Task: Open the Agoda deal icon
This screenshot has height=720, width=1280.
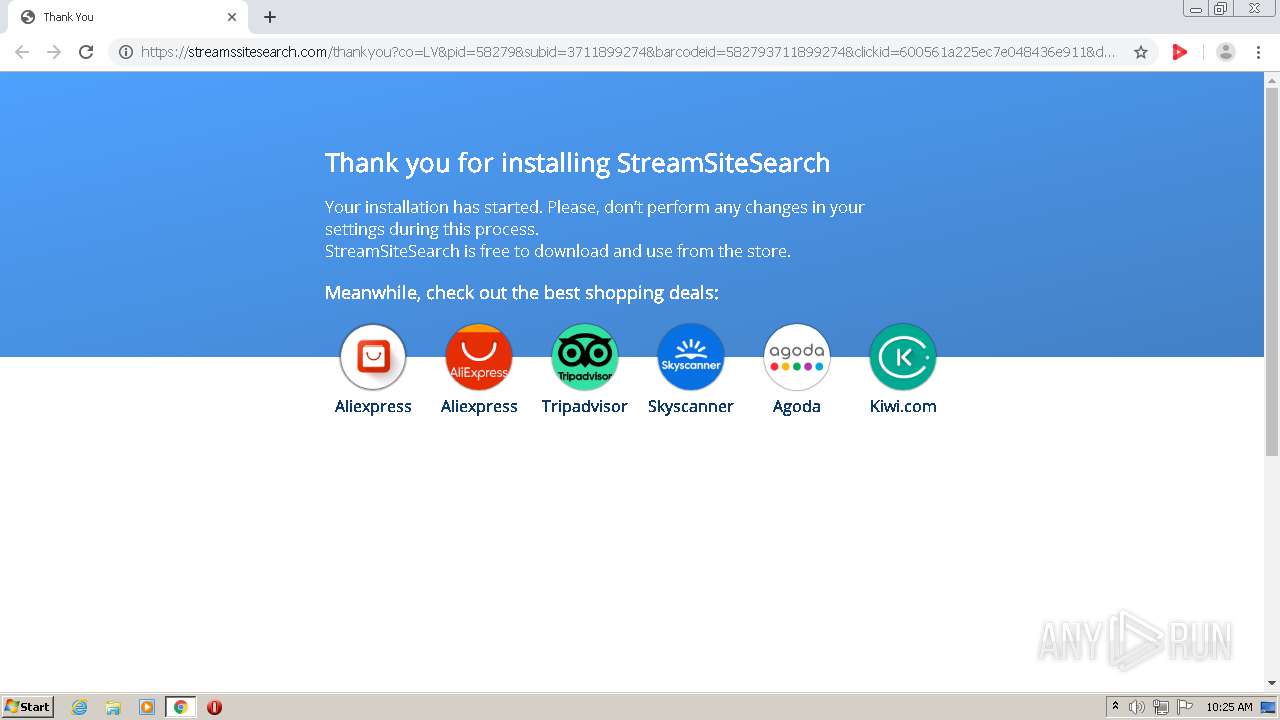Action: click(x=797, y=357)
